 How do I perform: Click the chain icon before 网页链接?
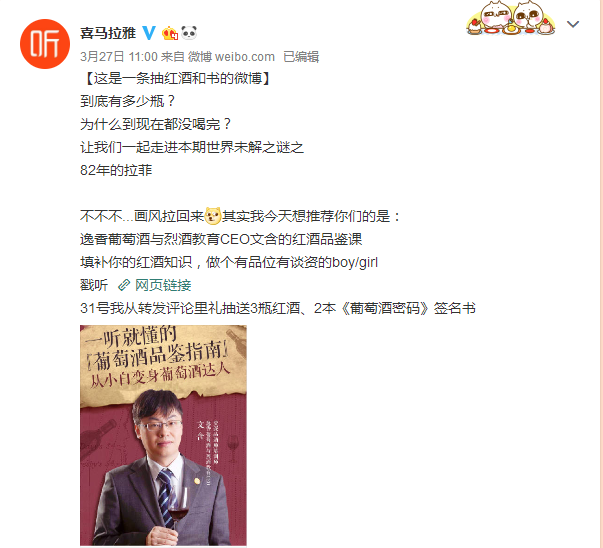(124, 285)
